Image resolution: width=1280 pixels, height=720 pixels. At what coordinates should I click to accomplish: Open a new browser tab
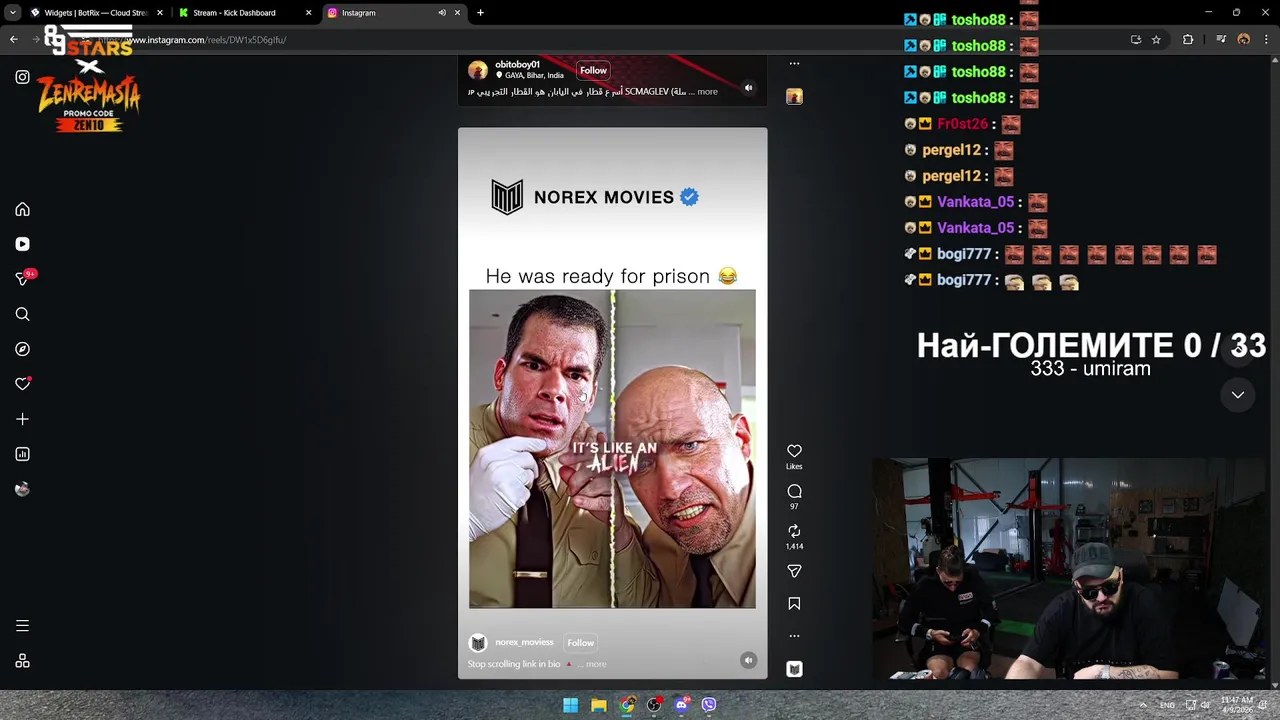[480, 13]
